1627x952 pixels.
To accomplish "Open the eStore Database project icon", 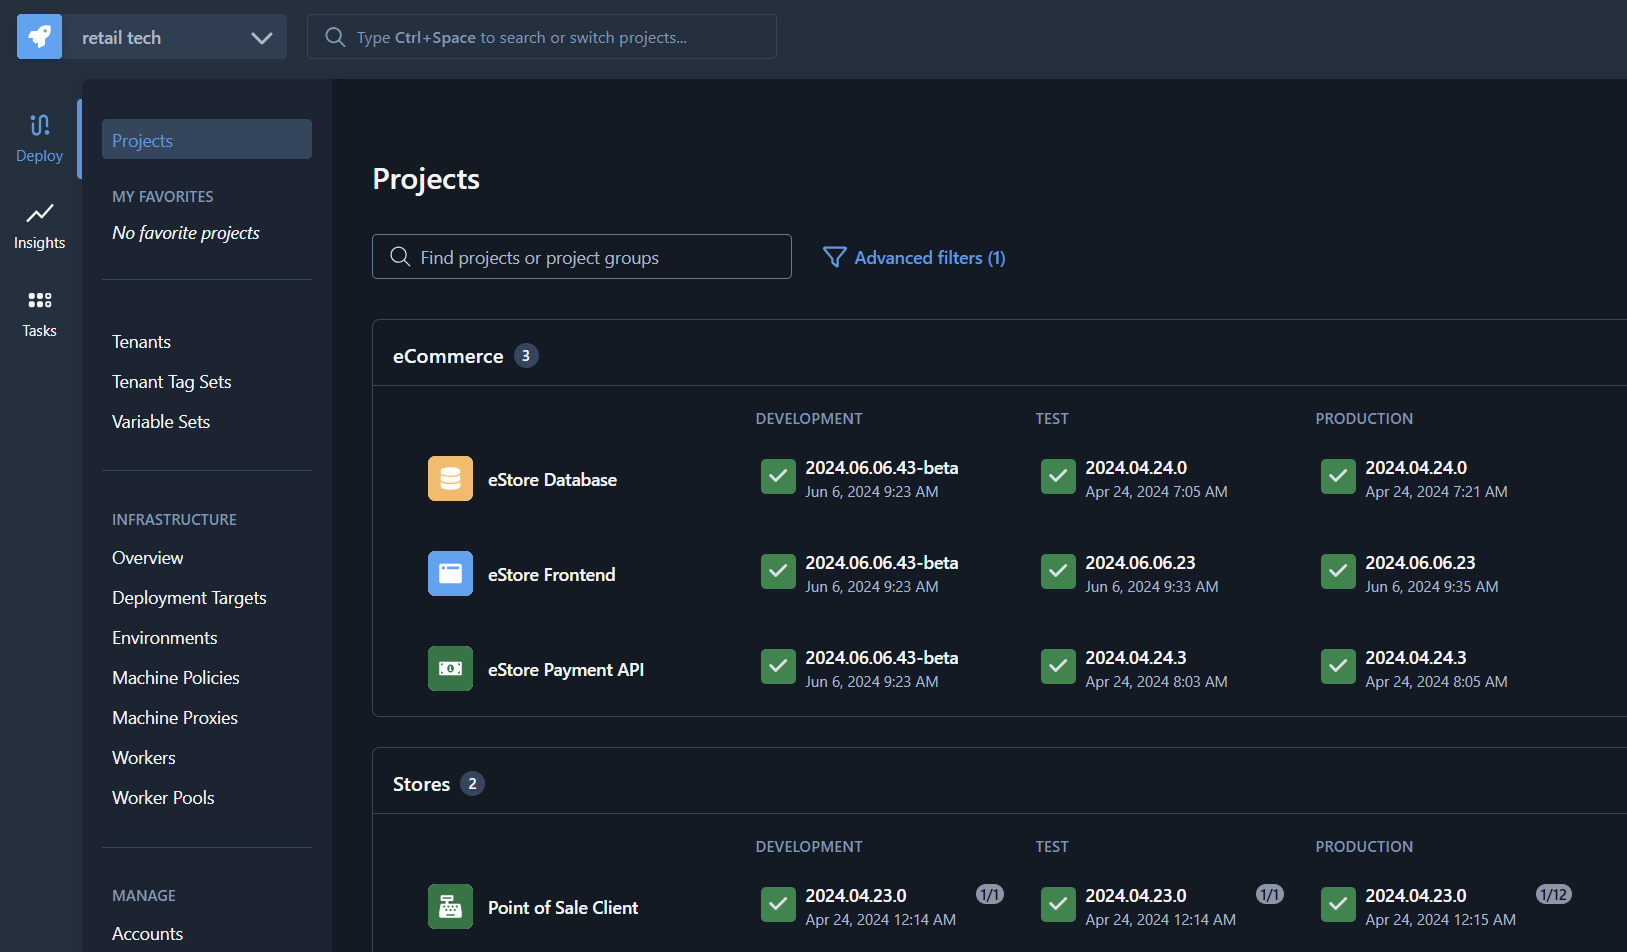I will 450,478.
